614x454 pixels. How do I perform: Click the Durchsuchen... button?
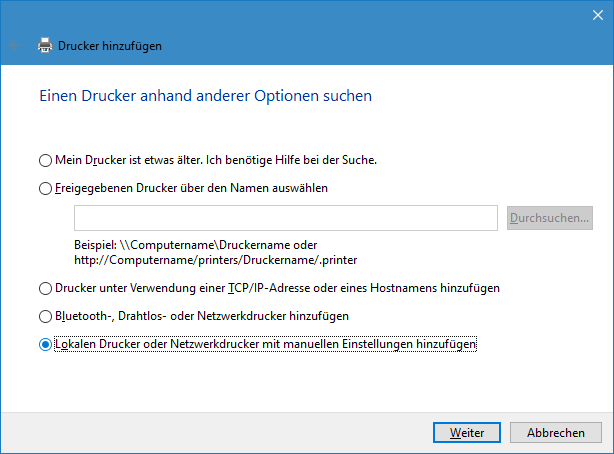click(550, 218)
